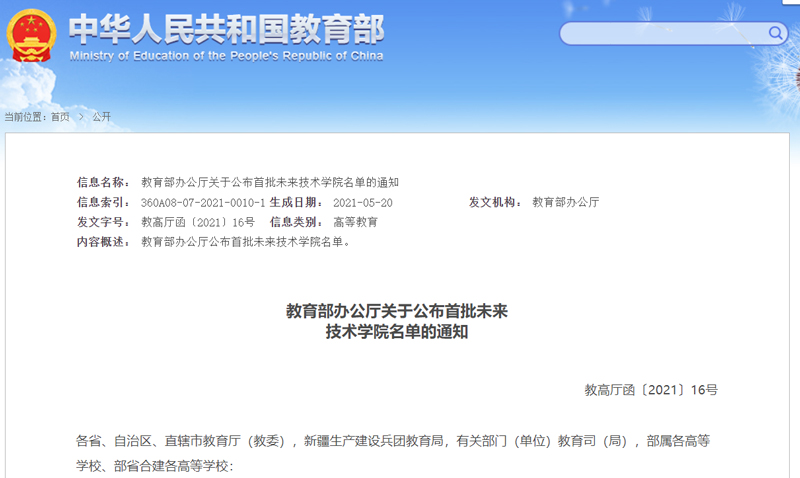
Task: Click the breadcrumb separator arrow
Action: point(81,117)
